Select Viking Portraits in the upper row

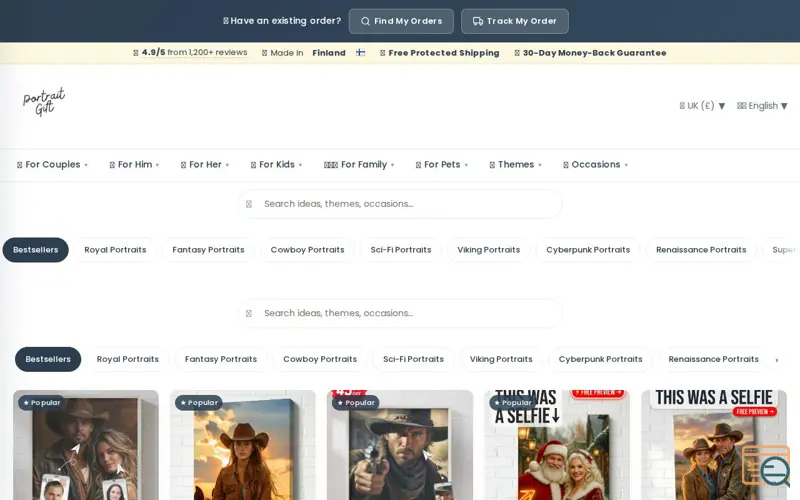(x=489, y=250)
